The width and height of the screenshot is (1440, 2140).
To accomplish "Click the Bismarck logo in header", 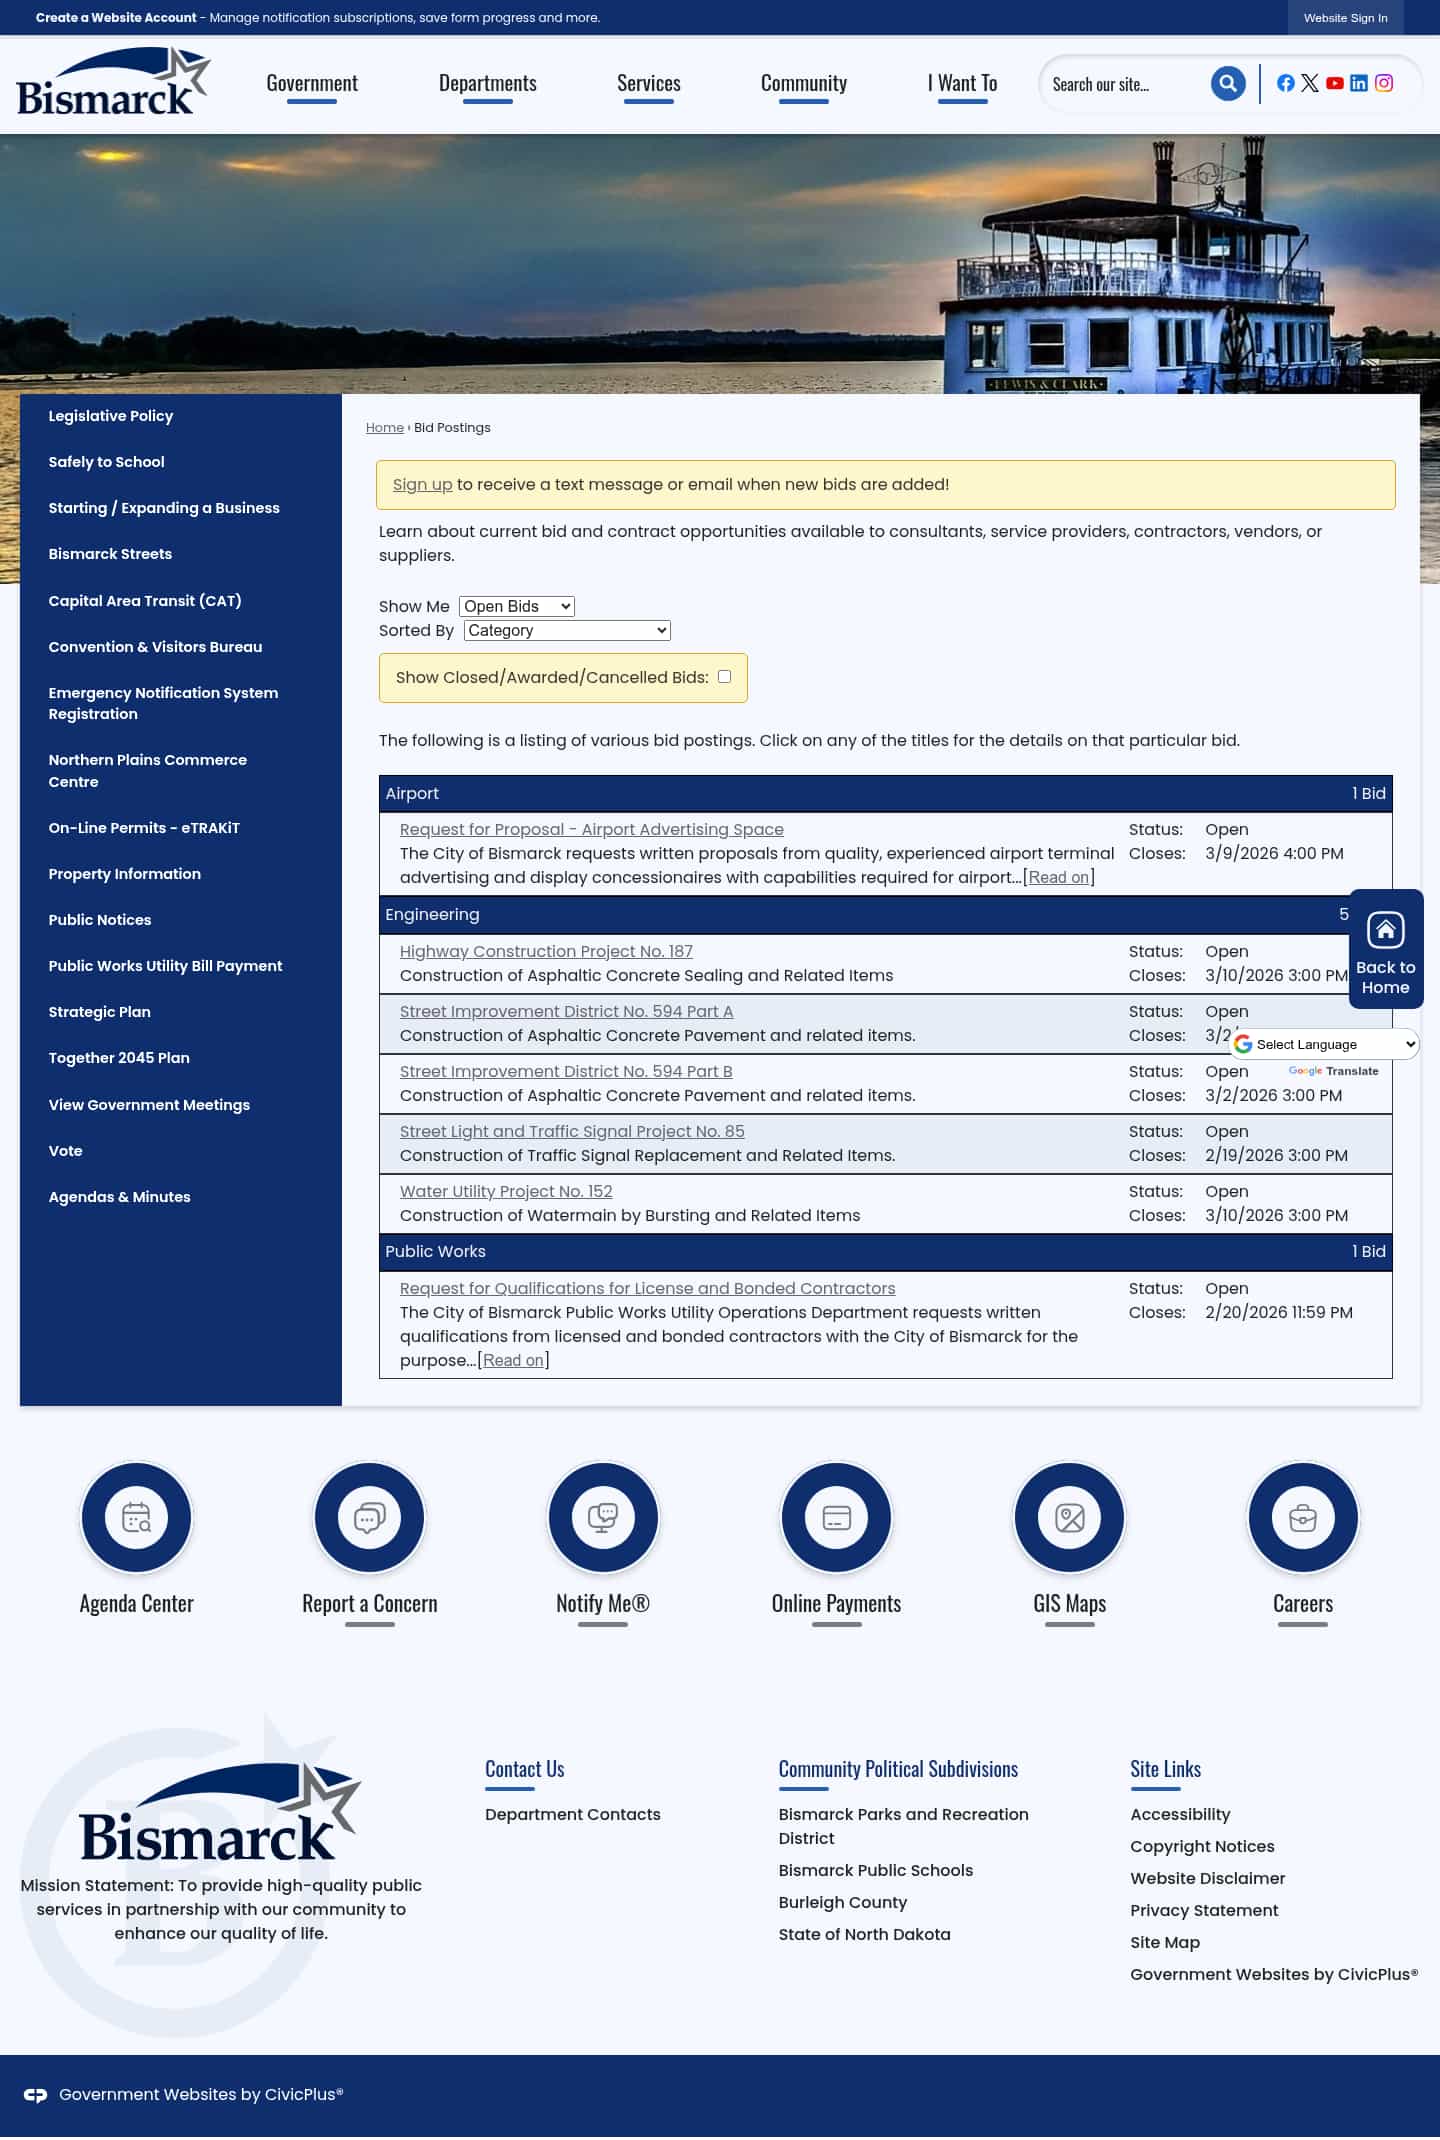I will tap(113, 81).
